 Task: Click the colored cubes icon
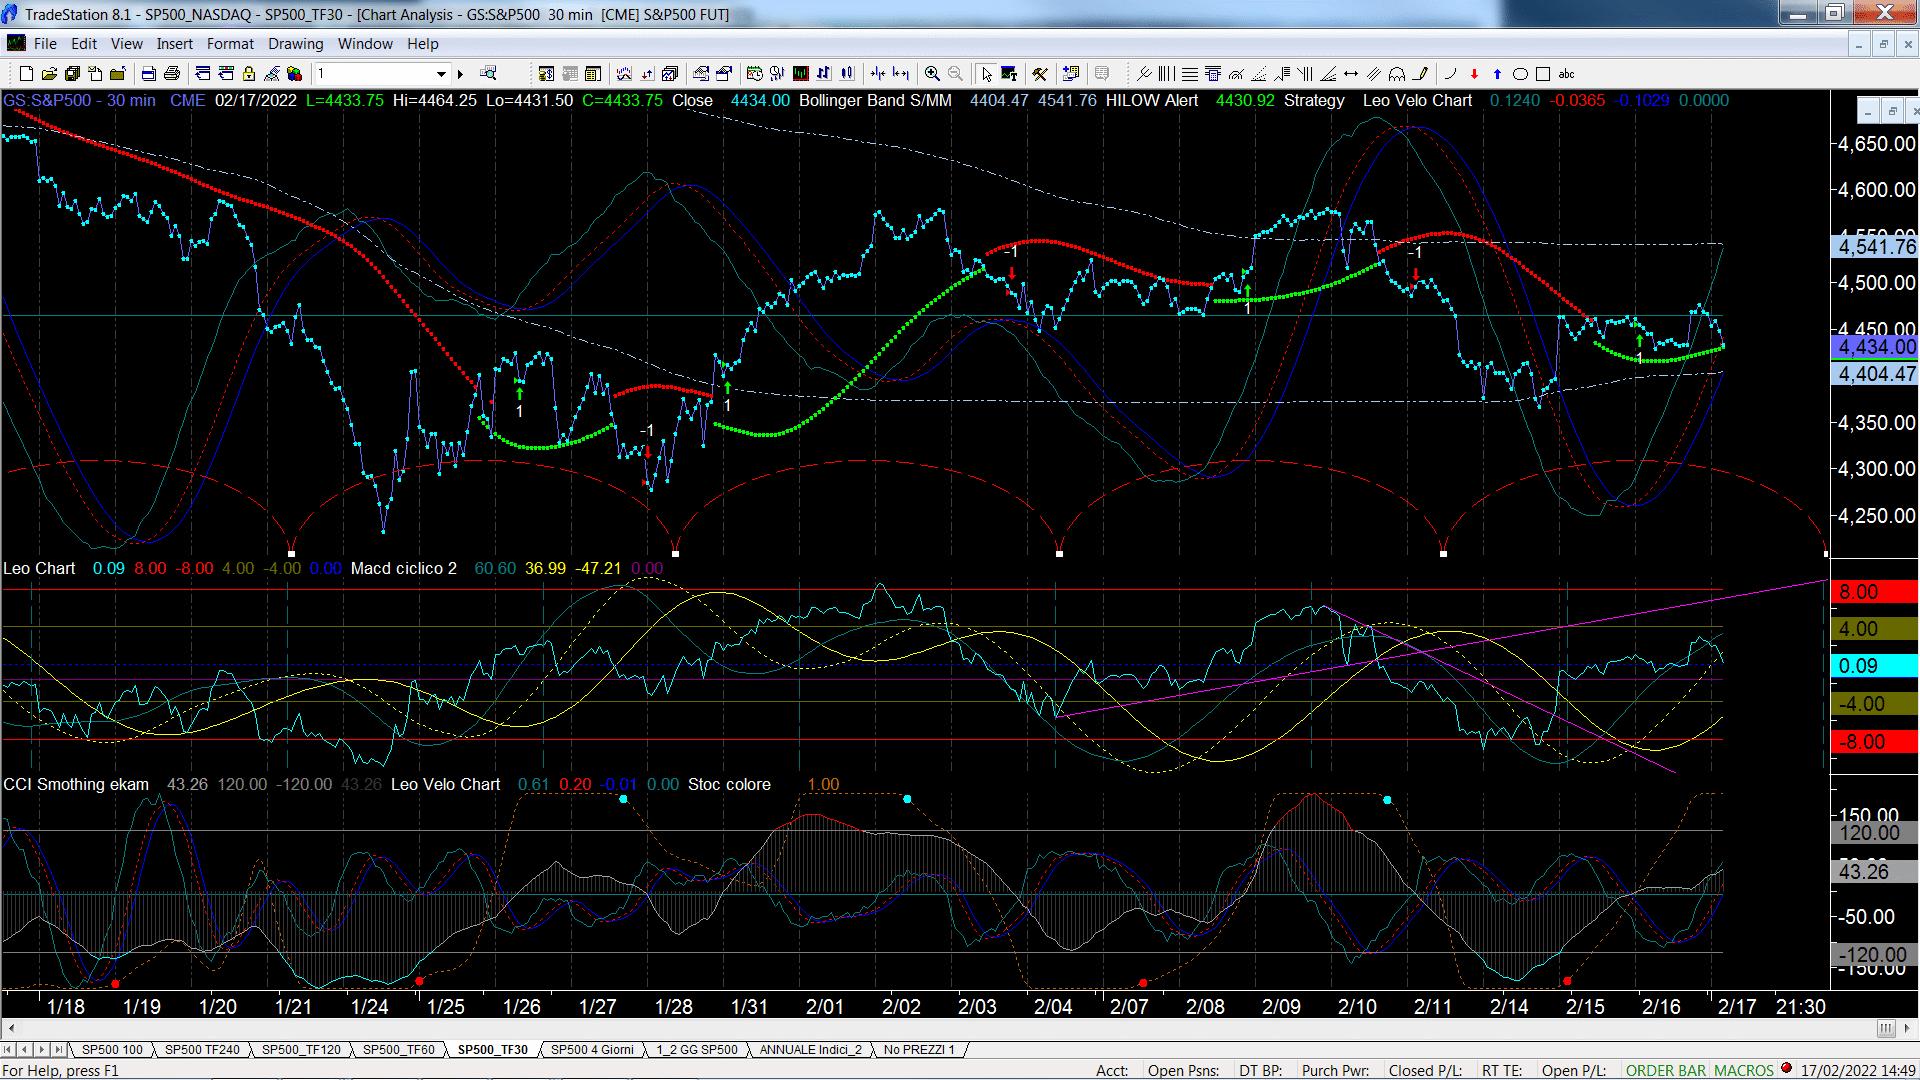coord(294,73)
